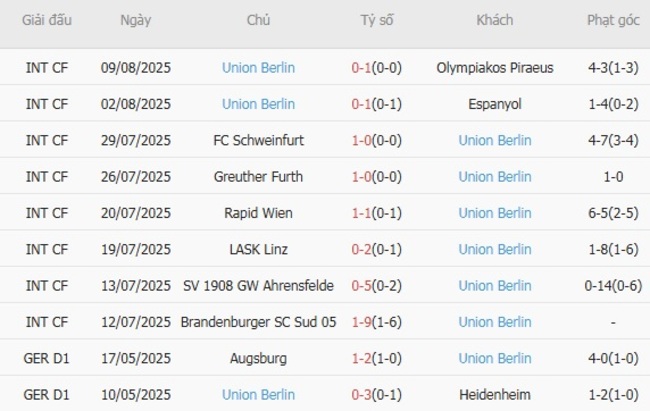Select the Giải đấu column header
650x411 pixels.
point(47,20)
